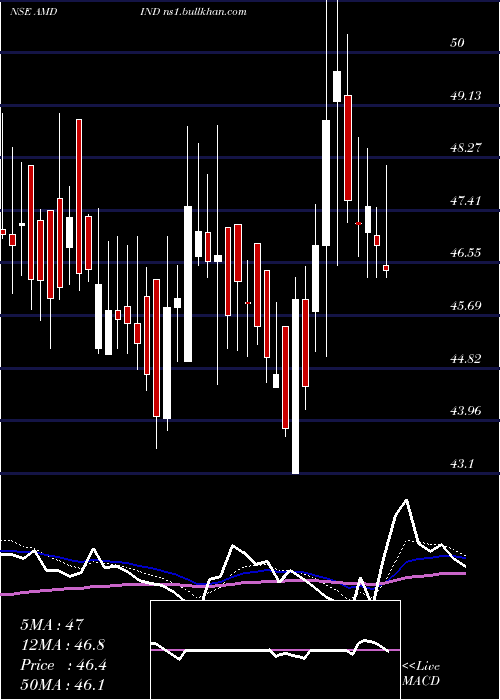The image size is (500, 700).
Task: Click inside the MACD inset panel
Action: [275, 650]
